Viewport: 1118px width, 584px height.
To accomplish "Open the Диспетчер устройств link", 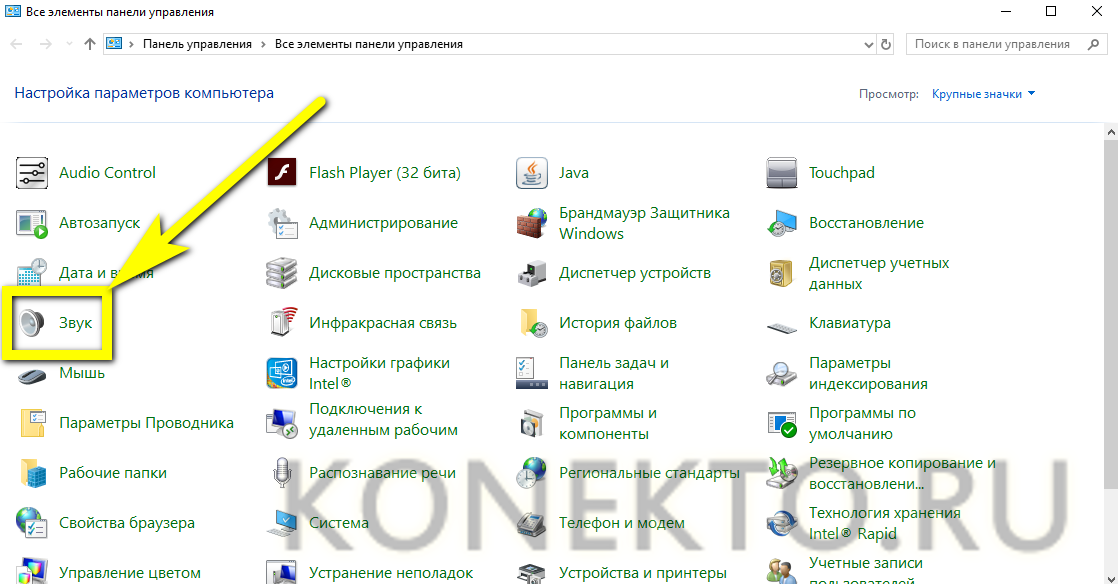I will point(634,273).
